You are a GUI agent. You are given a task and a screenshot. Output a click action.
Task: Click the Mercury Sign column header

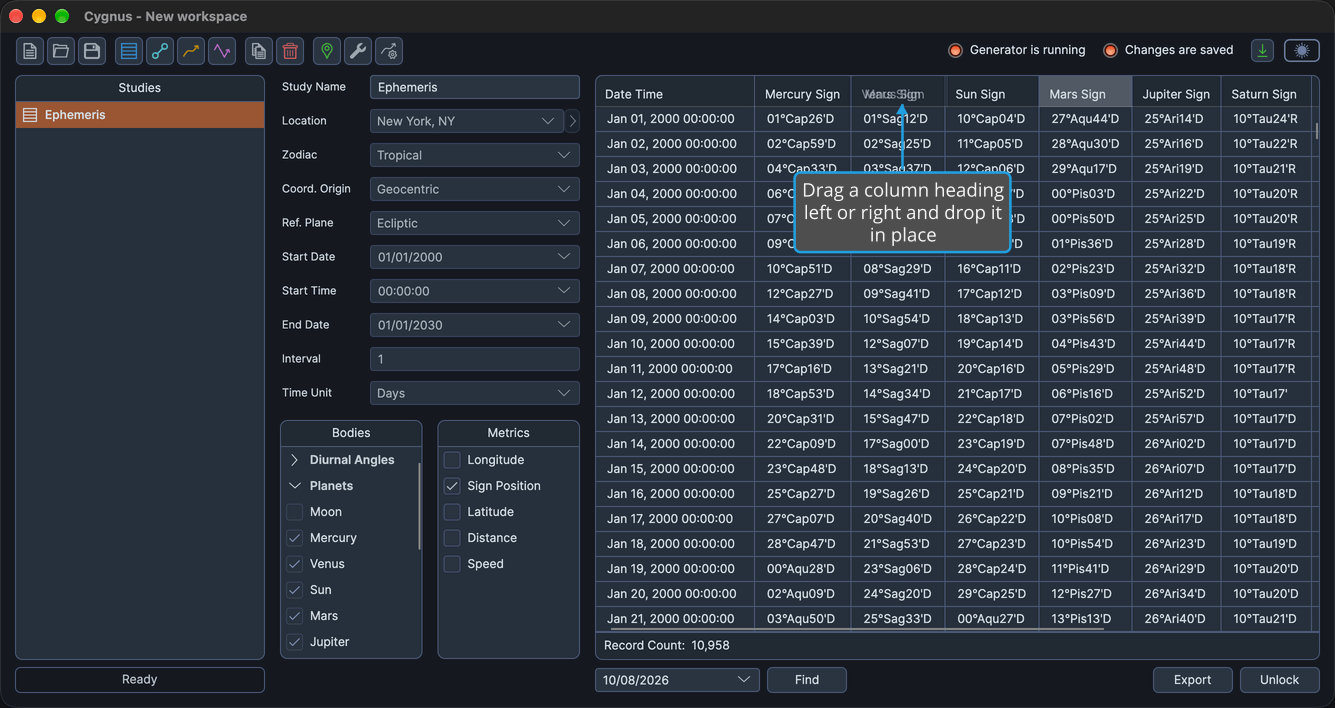[x=802, y=94]
